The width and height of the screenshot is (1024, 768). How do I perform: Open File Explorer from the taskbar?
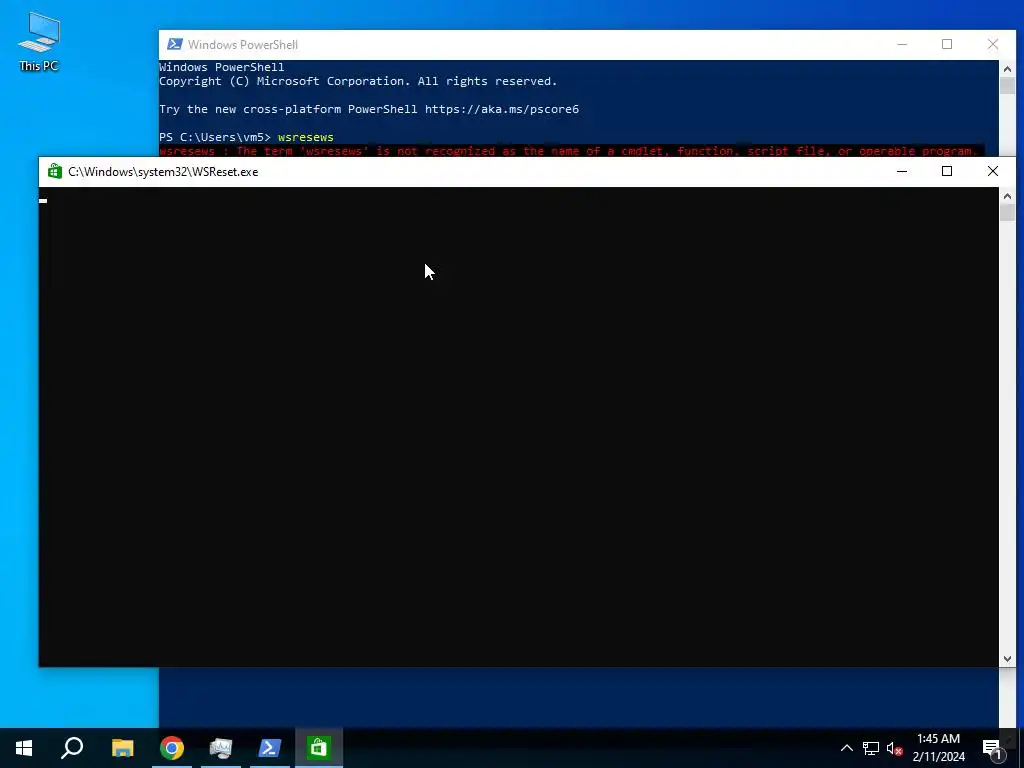click(x=122, y=748)
